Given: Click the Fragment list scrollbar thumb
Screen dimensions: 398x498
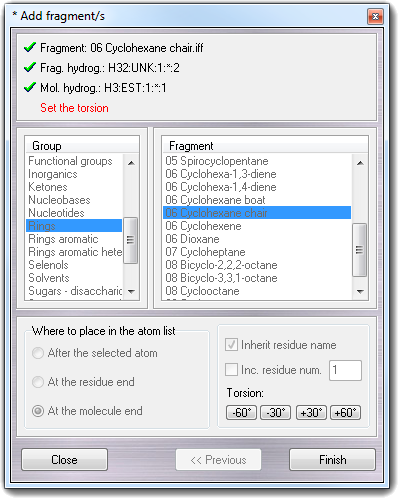Looking at the screenshot, I should [x=359, y=250].
